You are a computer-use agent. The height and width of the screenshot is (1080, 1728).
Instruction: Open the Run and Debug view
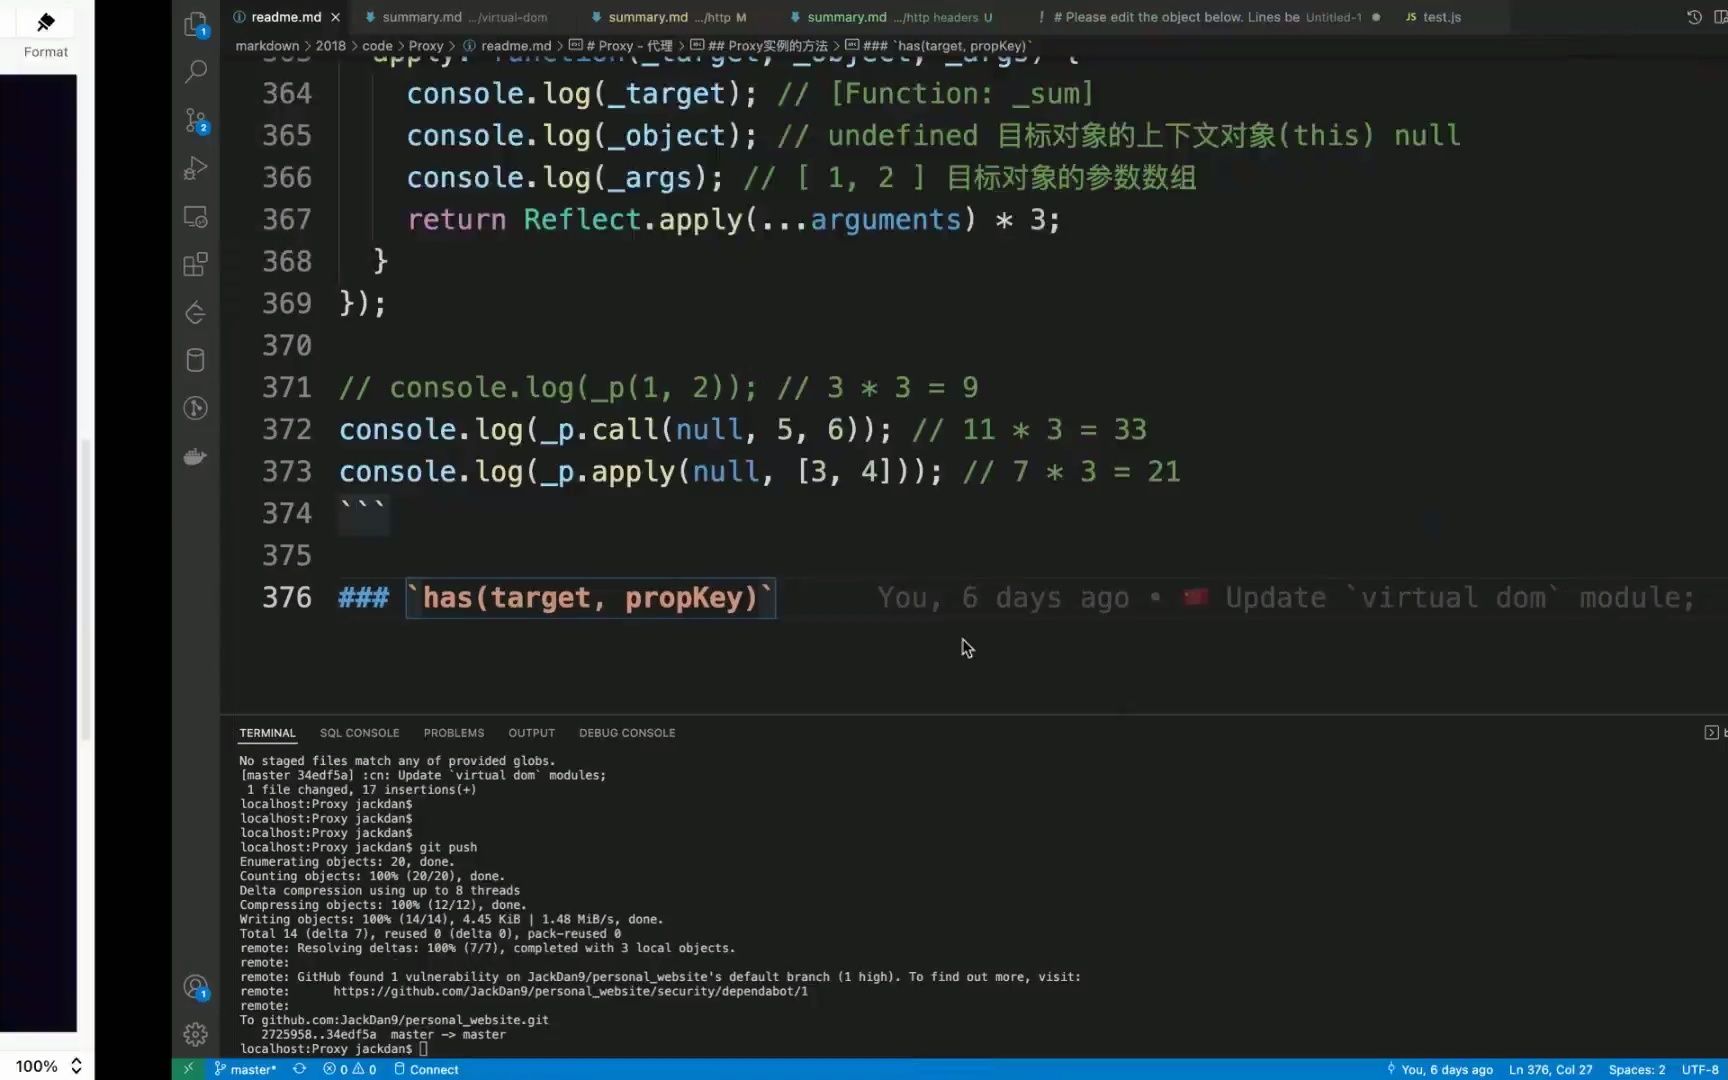(196, 168)
